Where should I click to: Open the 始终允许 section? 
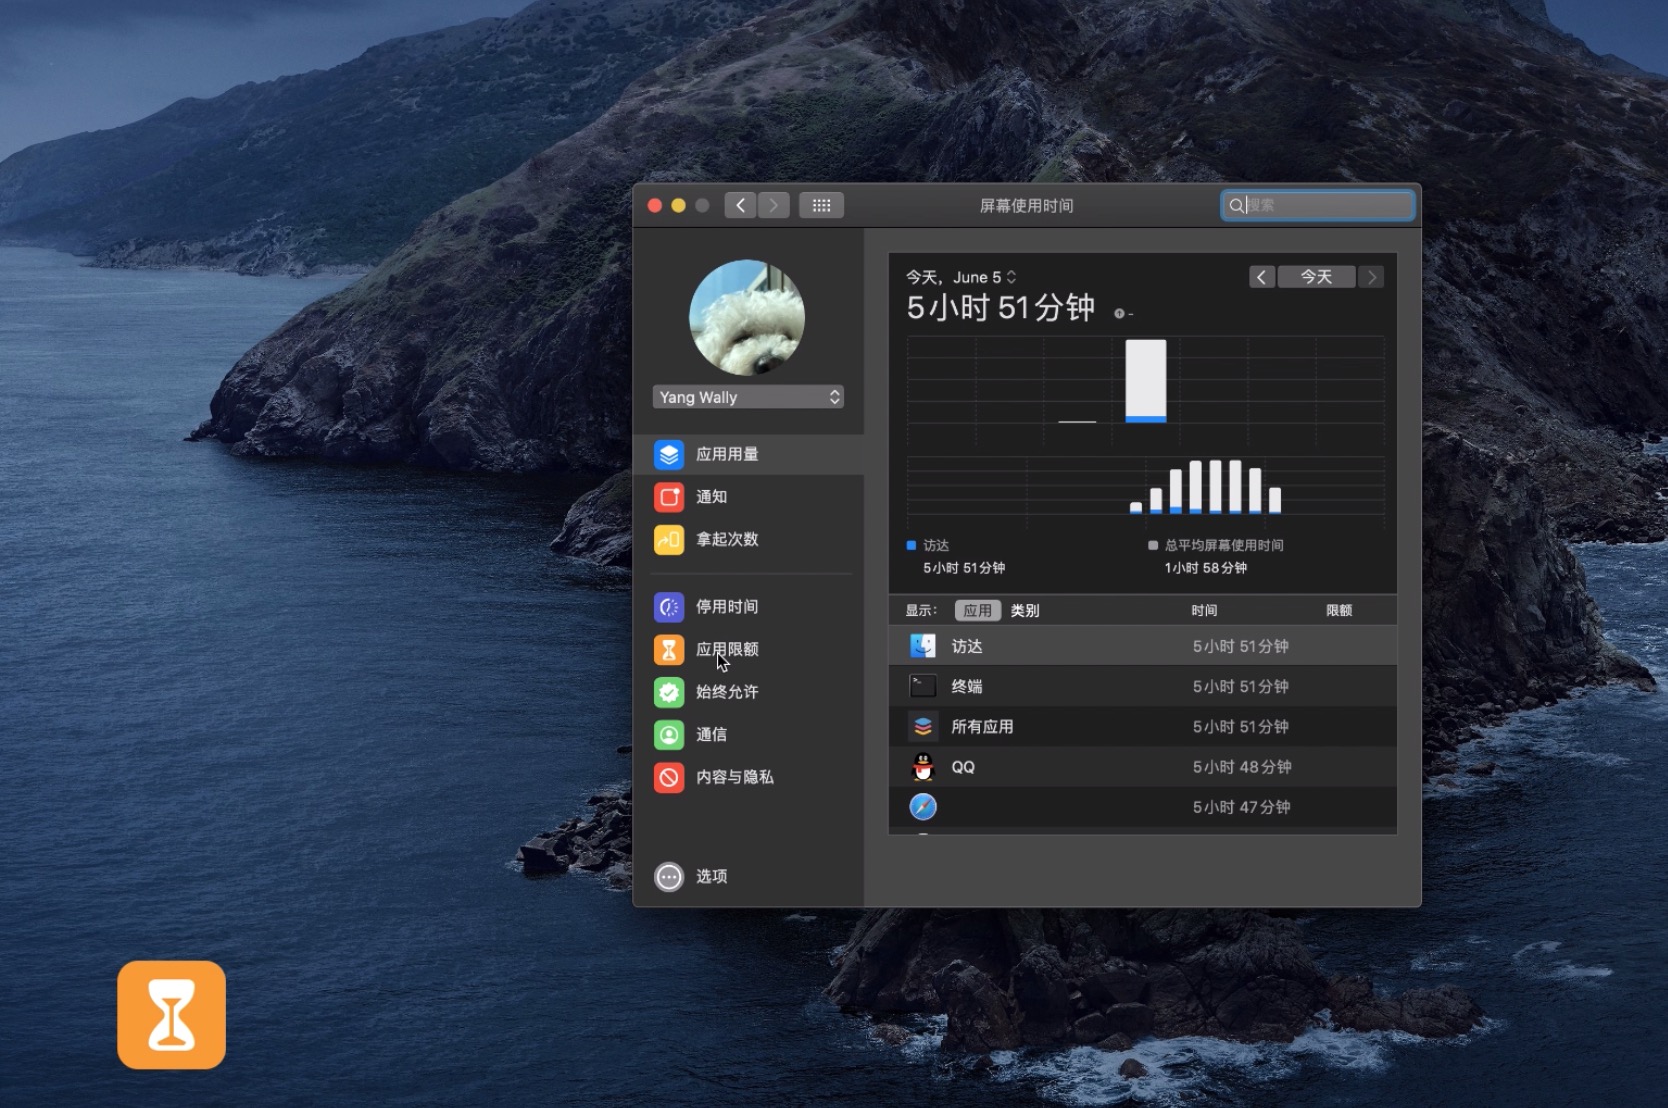(725, 692)
